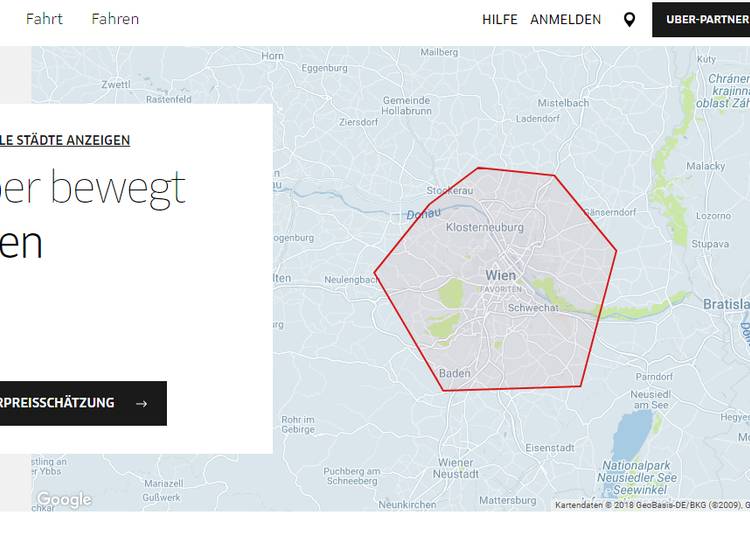750x560 pixels.
Task: Click the Gänserndorf map label
Action: [x=610, y=212]
